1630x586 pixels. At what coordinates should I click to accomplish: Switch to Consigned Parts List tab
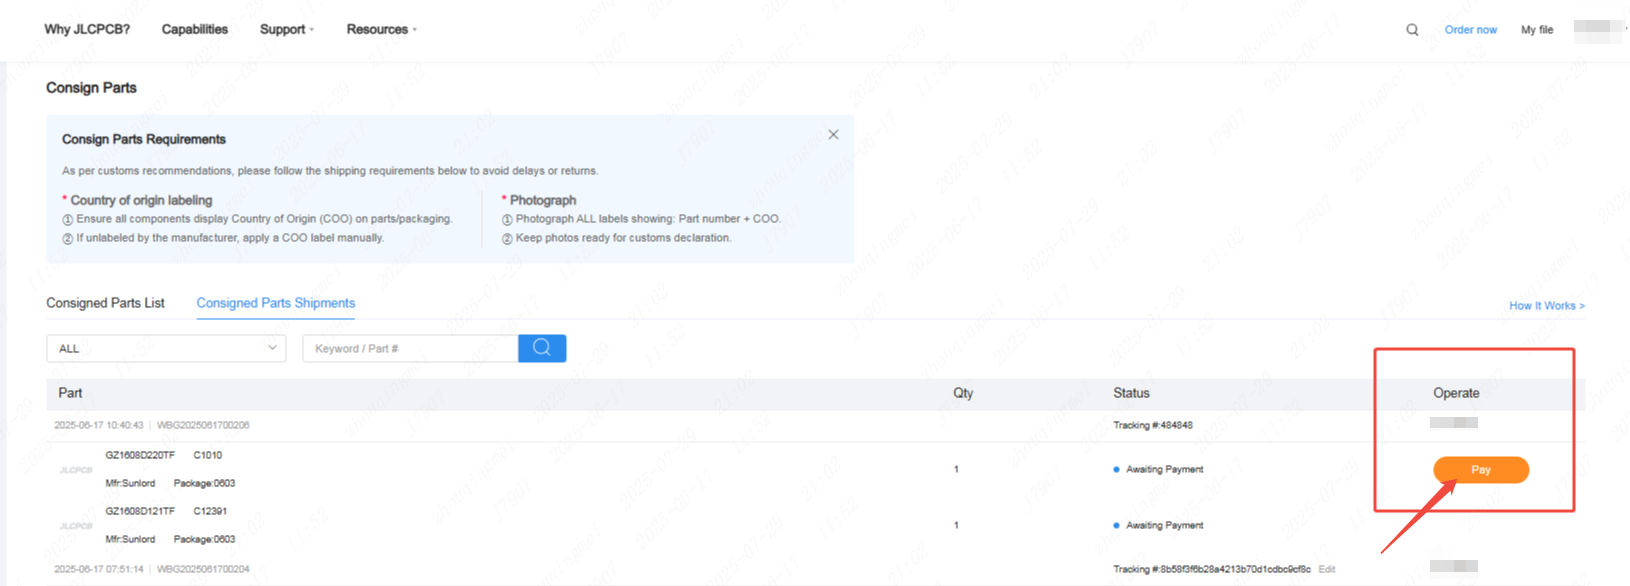(x=105, y=303)
